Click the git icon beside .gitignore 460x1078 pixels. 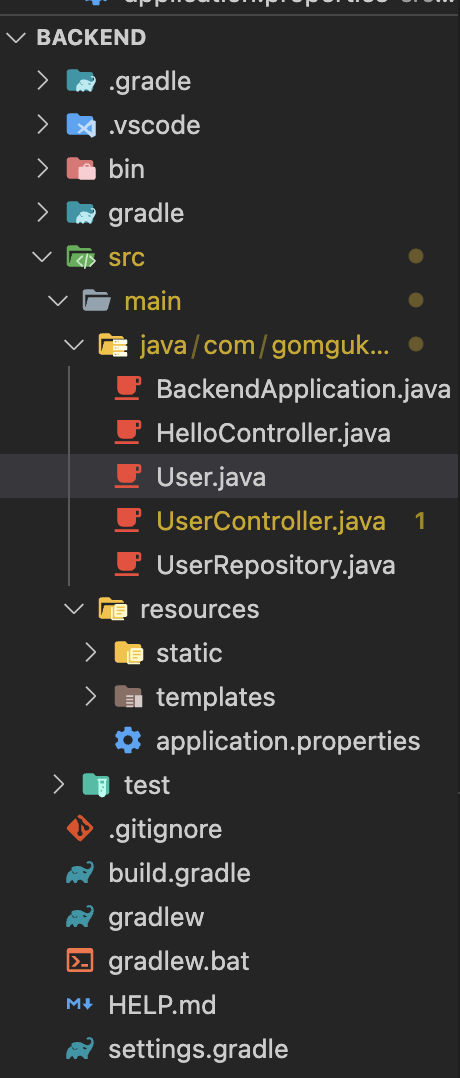click(x=80, y=829)
